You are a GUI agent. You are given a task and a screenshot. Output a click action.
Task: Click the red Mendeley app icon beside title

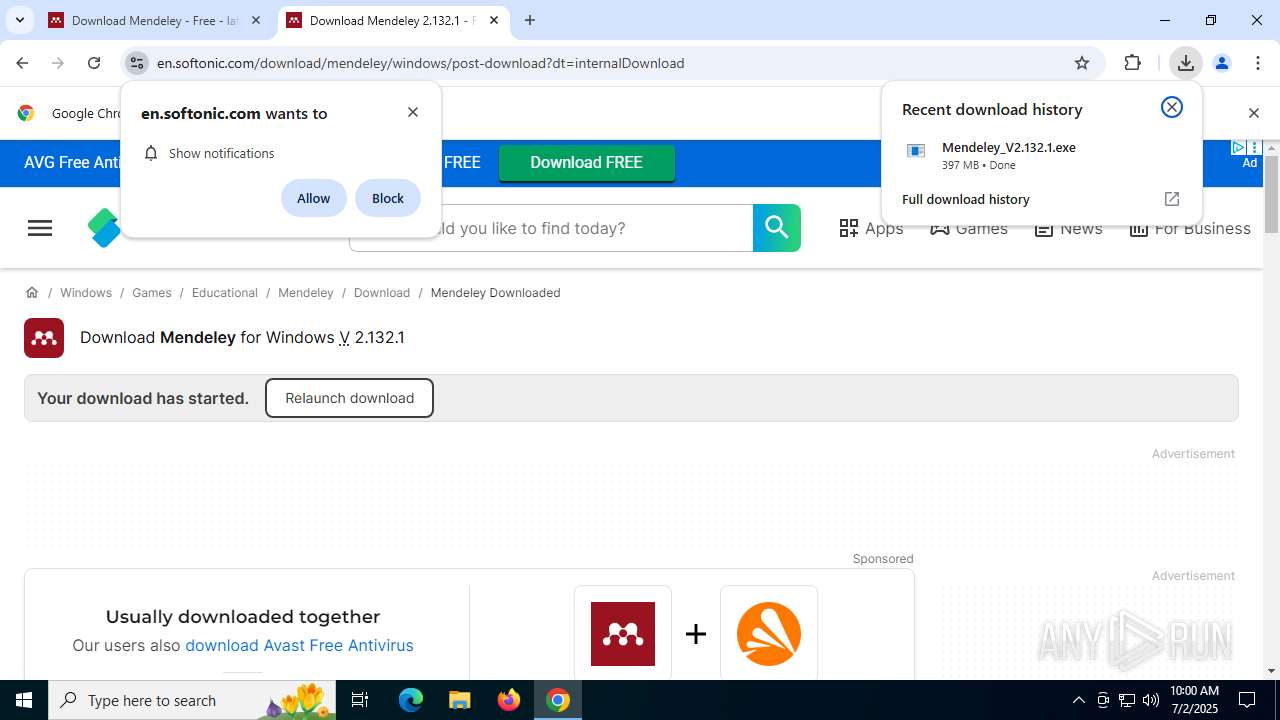tap(44, 338)
